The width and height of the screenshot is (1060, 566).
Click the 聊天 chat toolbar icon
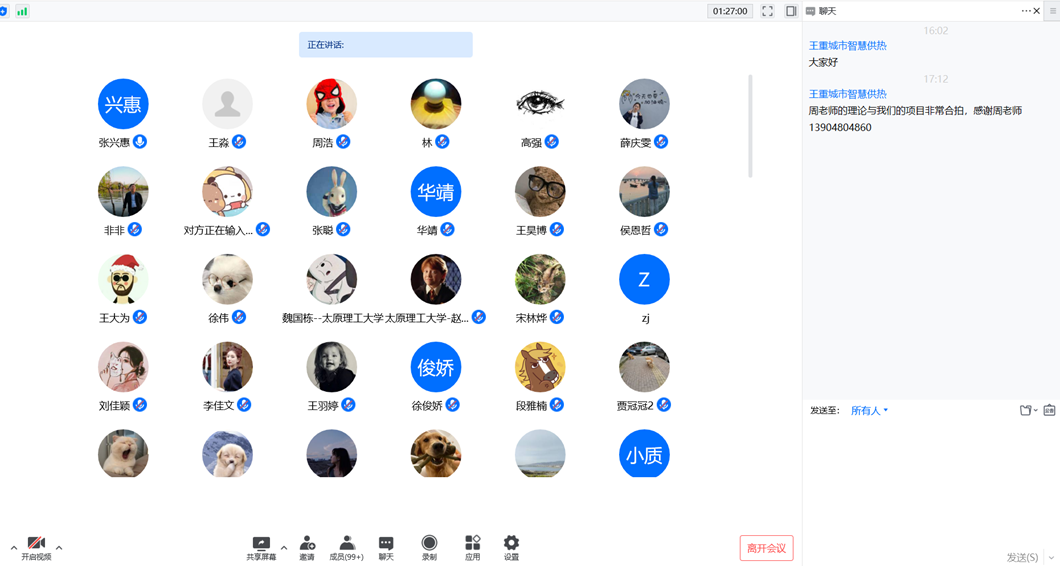pyautogui.click(x=386, y=547)
